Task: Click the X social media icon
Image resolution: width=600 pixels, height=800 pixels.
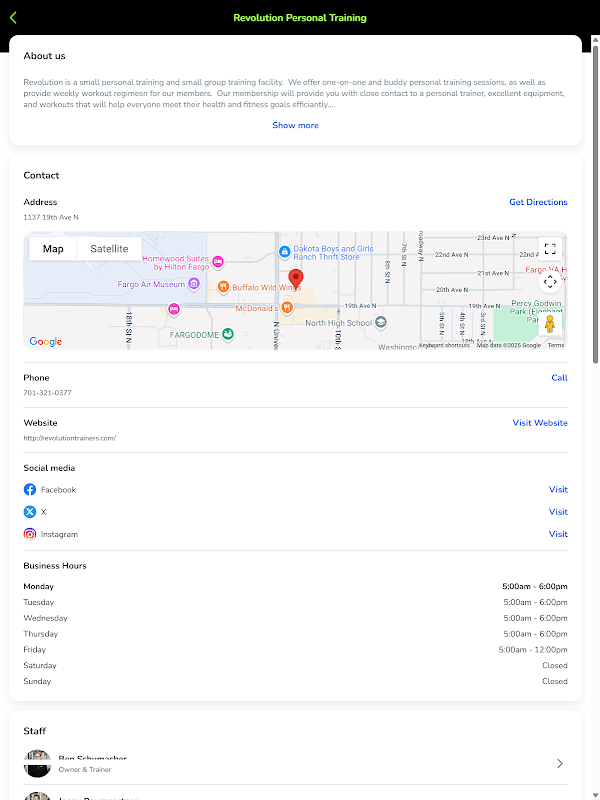Action: pos(30,512)
